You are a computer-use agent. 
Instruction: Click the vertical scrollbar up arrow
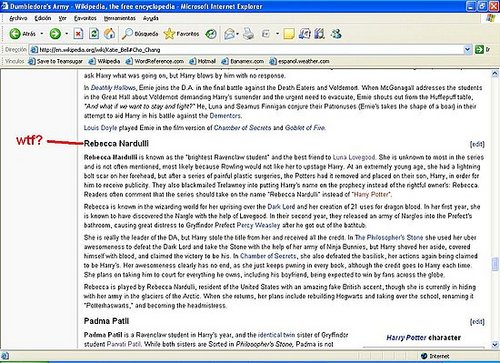tap(495, 74)
